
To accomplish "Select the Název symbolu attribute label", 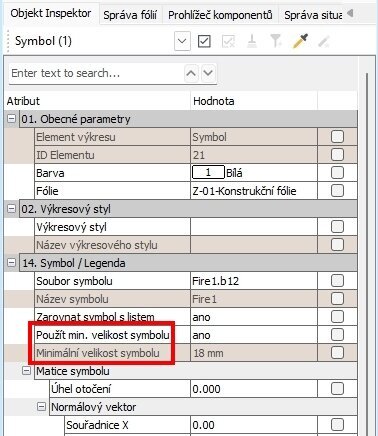I will coord(72,299).
